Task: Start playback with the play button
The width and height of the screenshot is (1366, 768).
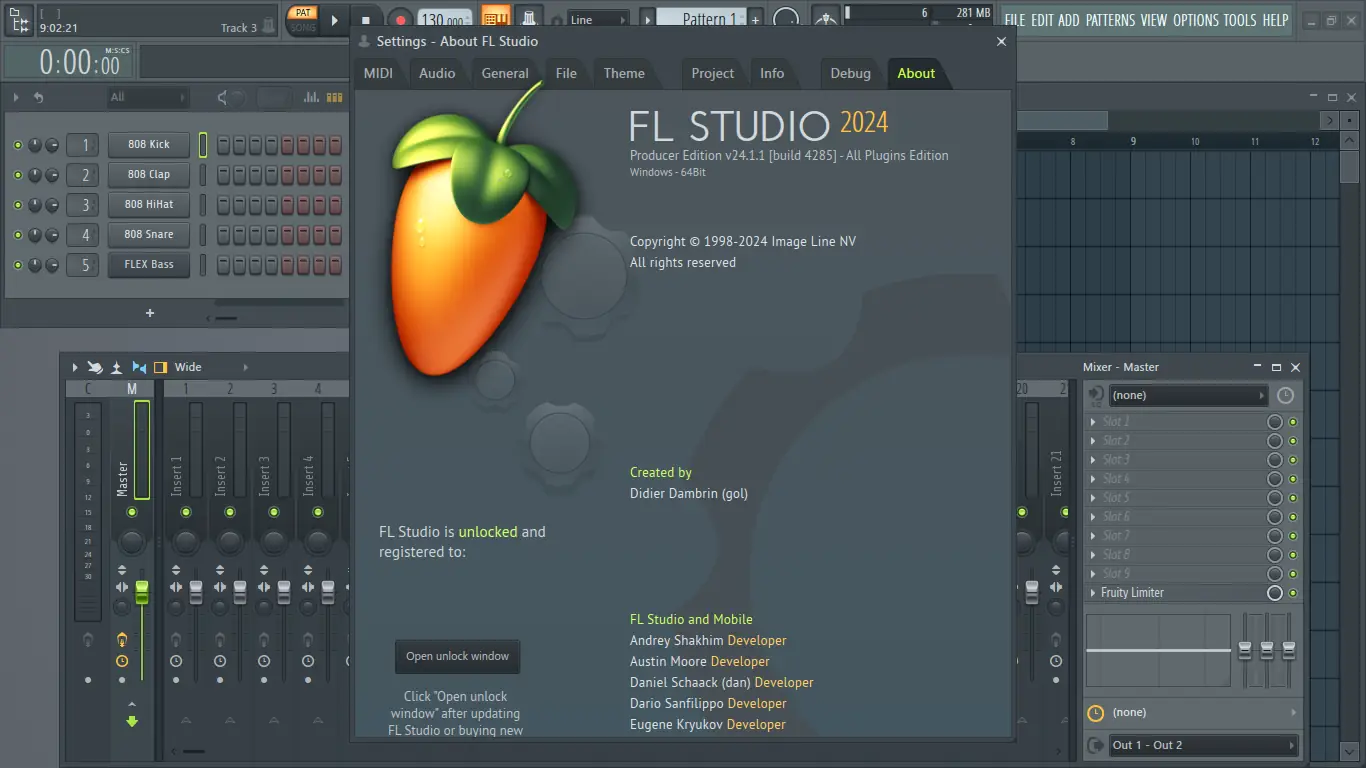Action: tap(335, 20)
